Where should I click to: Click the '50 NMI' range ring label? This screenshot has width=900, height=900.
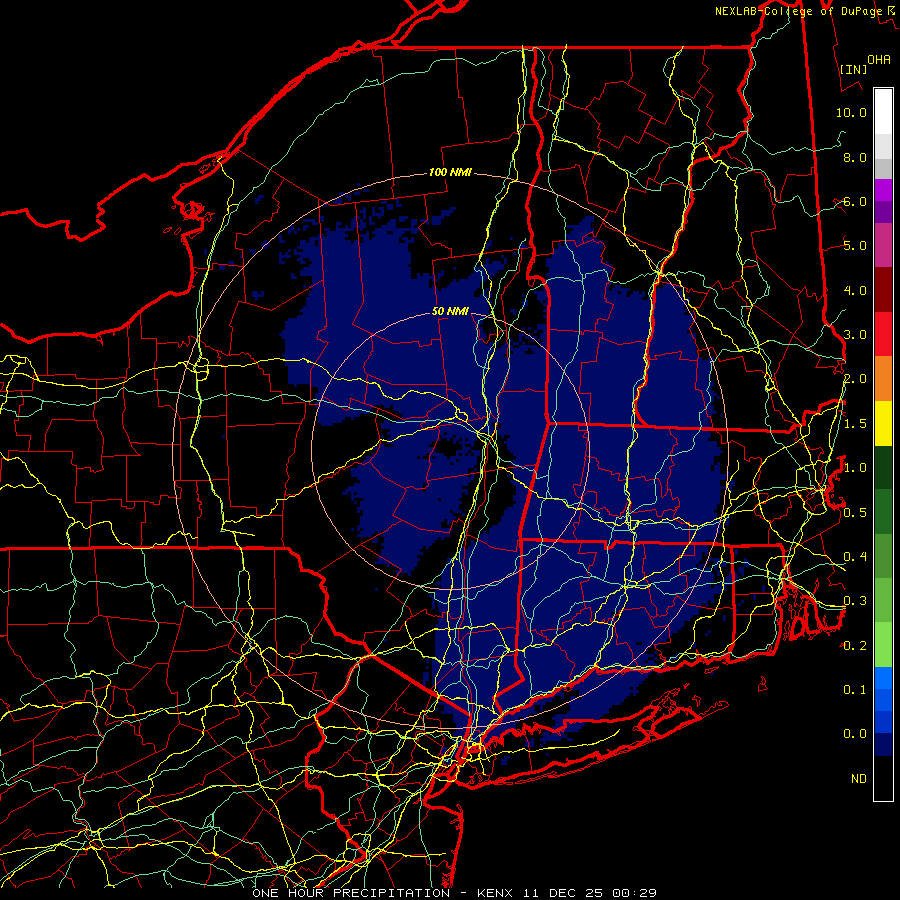coord(450,312)
